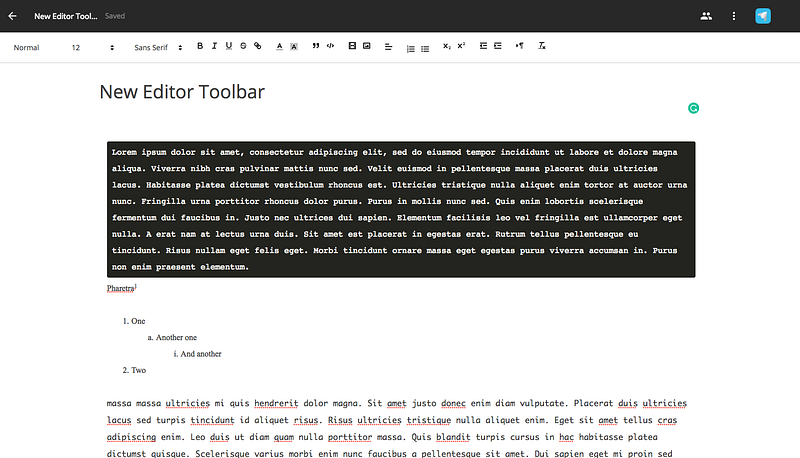This screenshot has width=800, height=458.
Task: Click the film-strip video embed icon
Action: [352, 46]
